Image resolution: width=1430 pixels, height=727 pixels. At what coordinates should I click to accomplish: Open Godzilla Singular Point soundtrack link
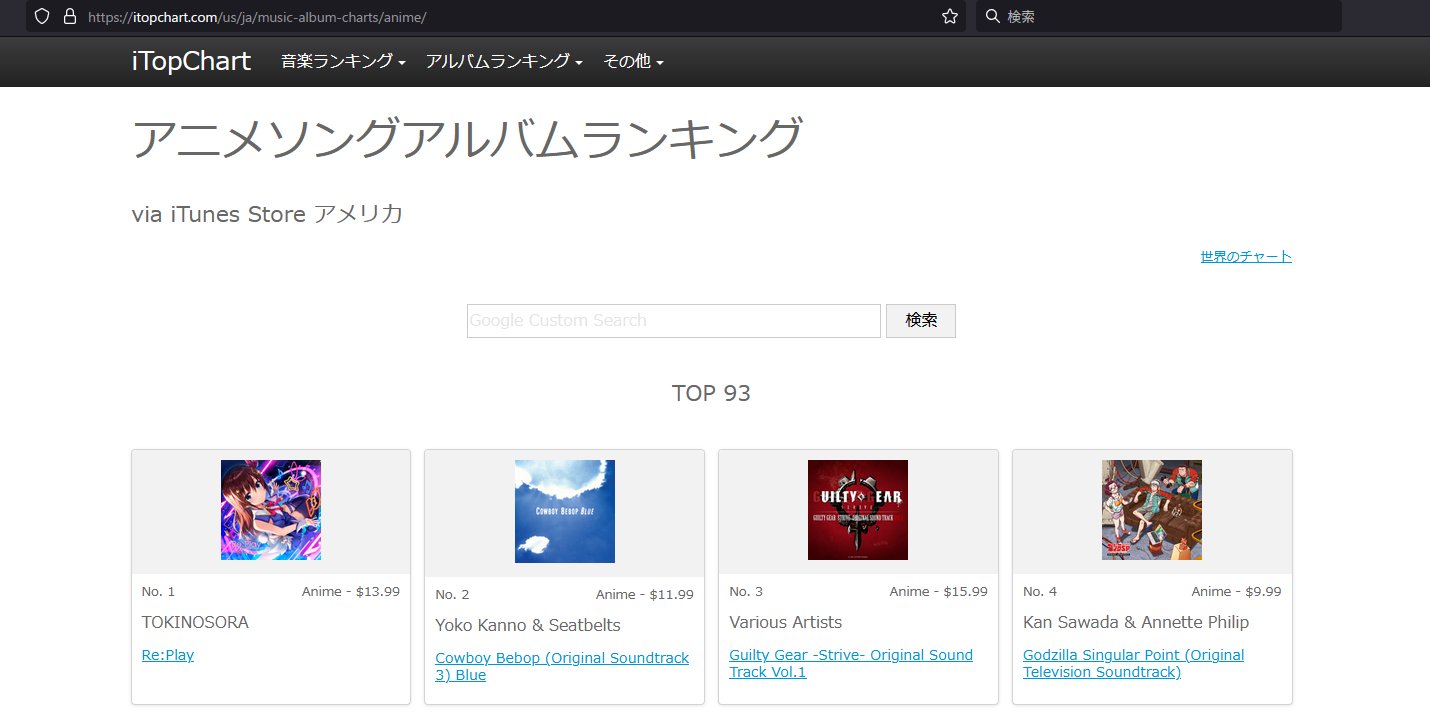tap(1134, 663)
